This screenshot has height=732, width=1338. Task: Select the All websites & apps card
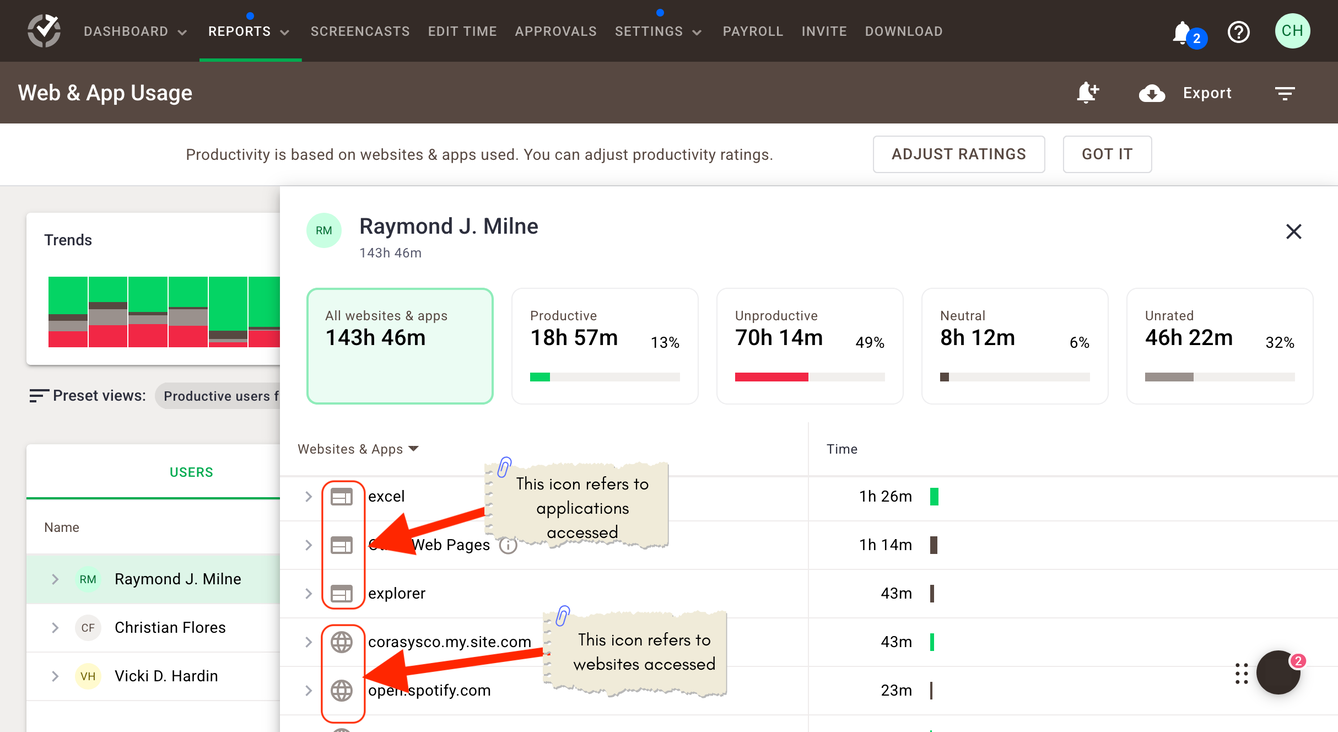tap(400, 346)
